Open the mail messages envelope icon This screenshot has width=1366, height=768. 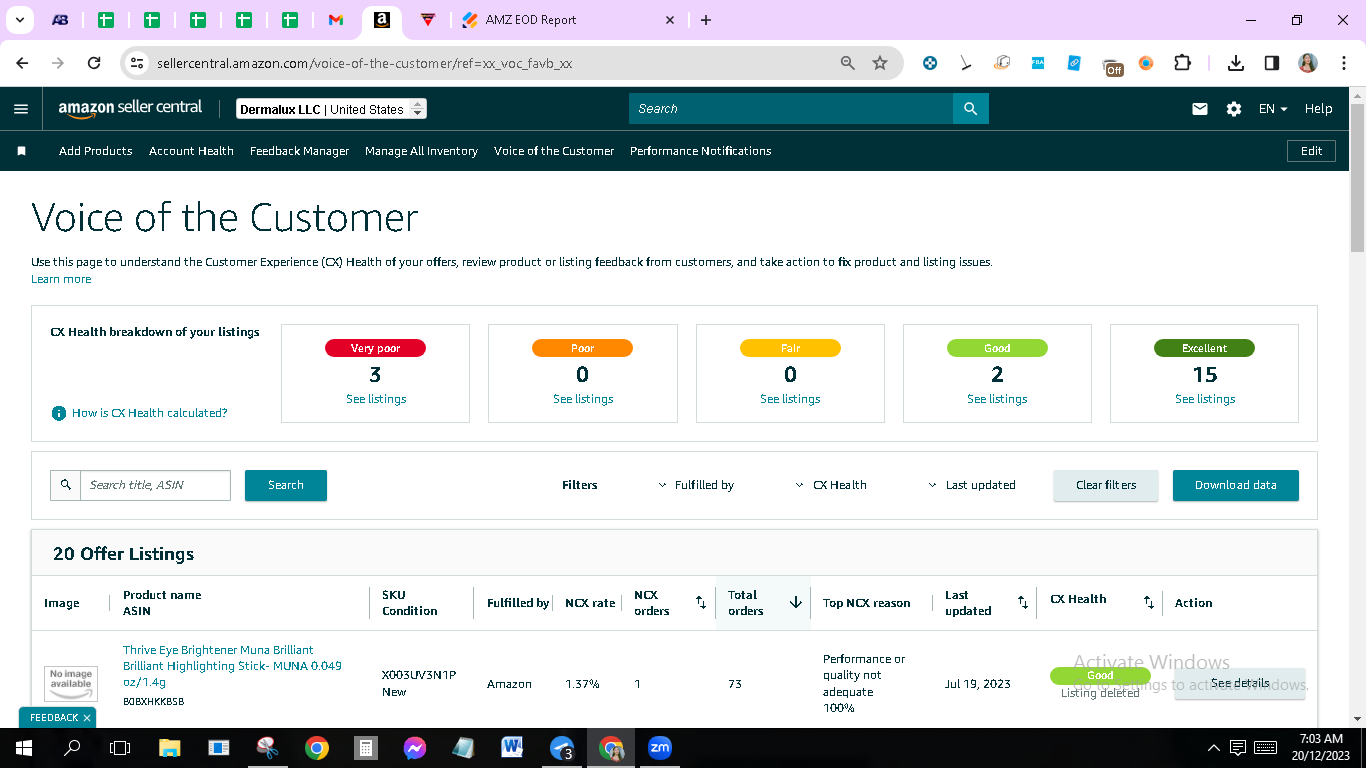click(1200, 109)
